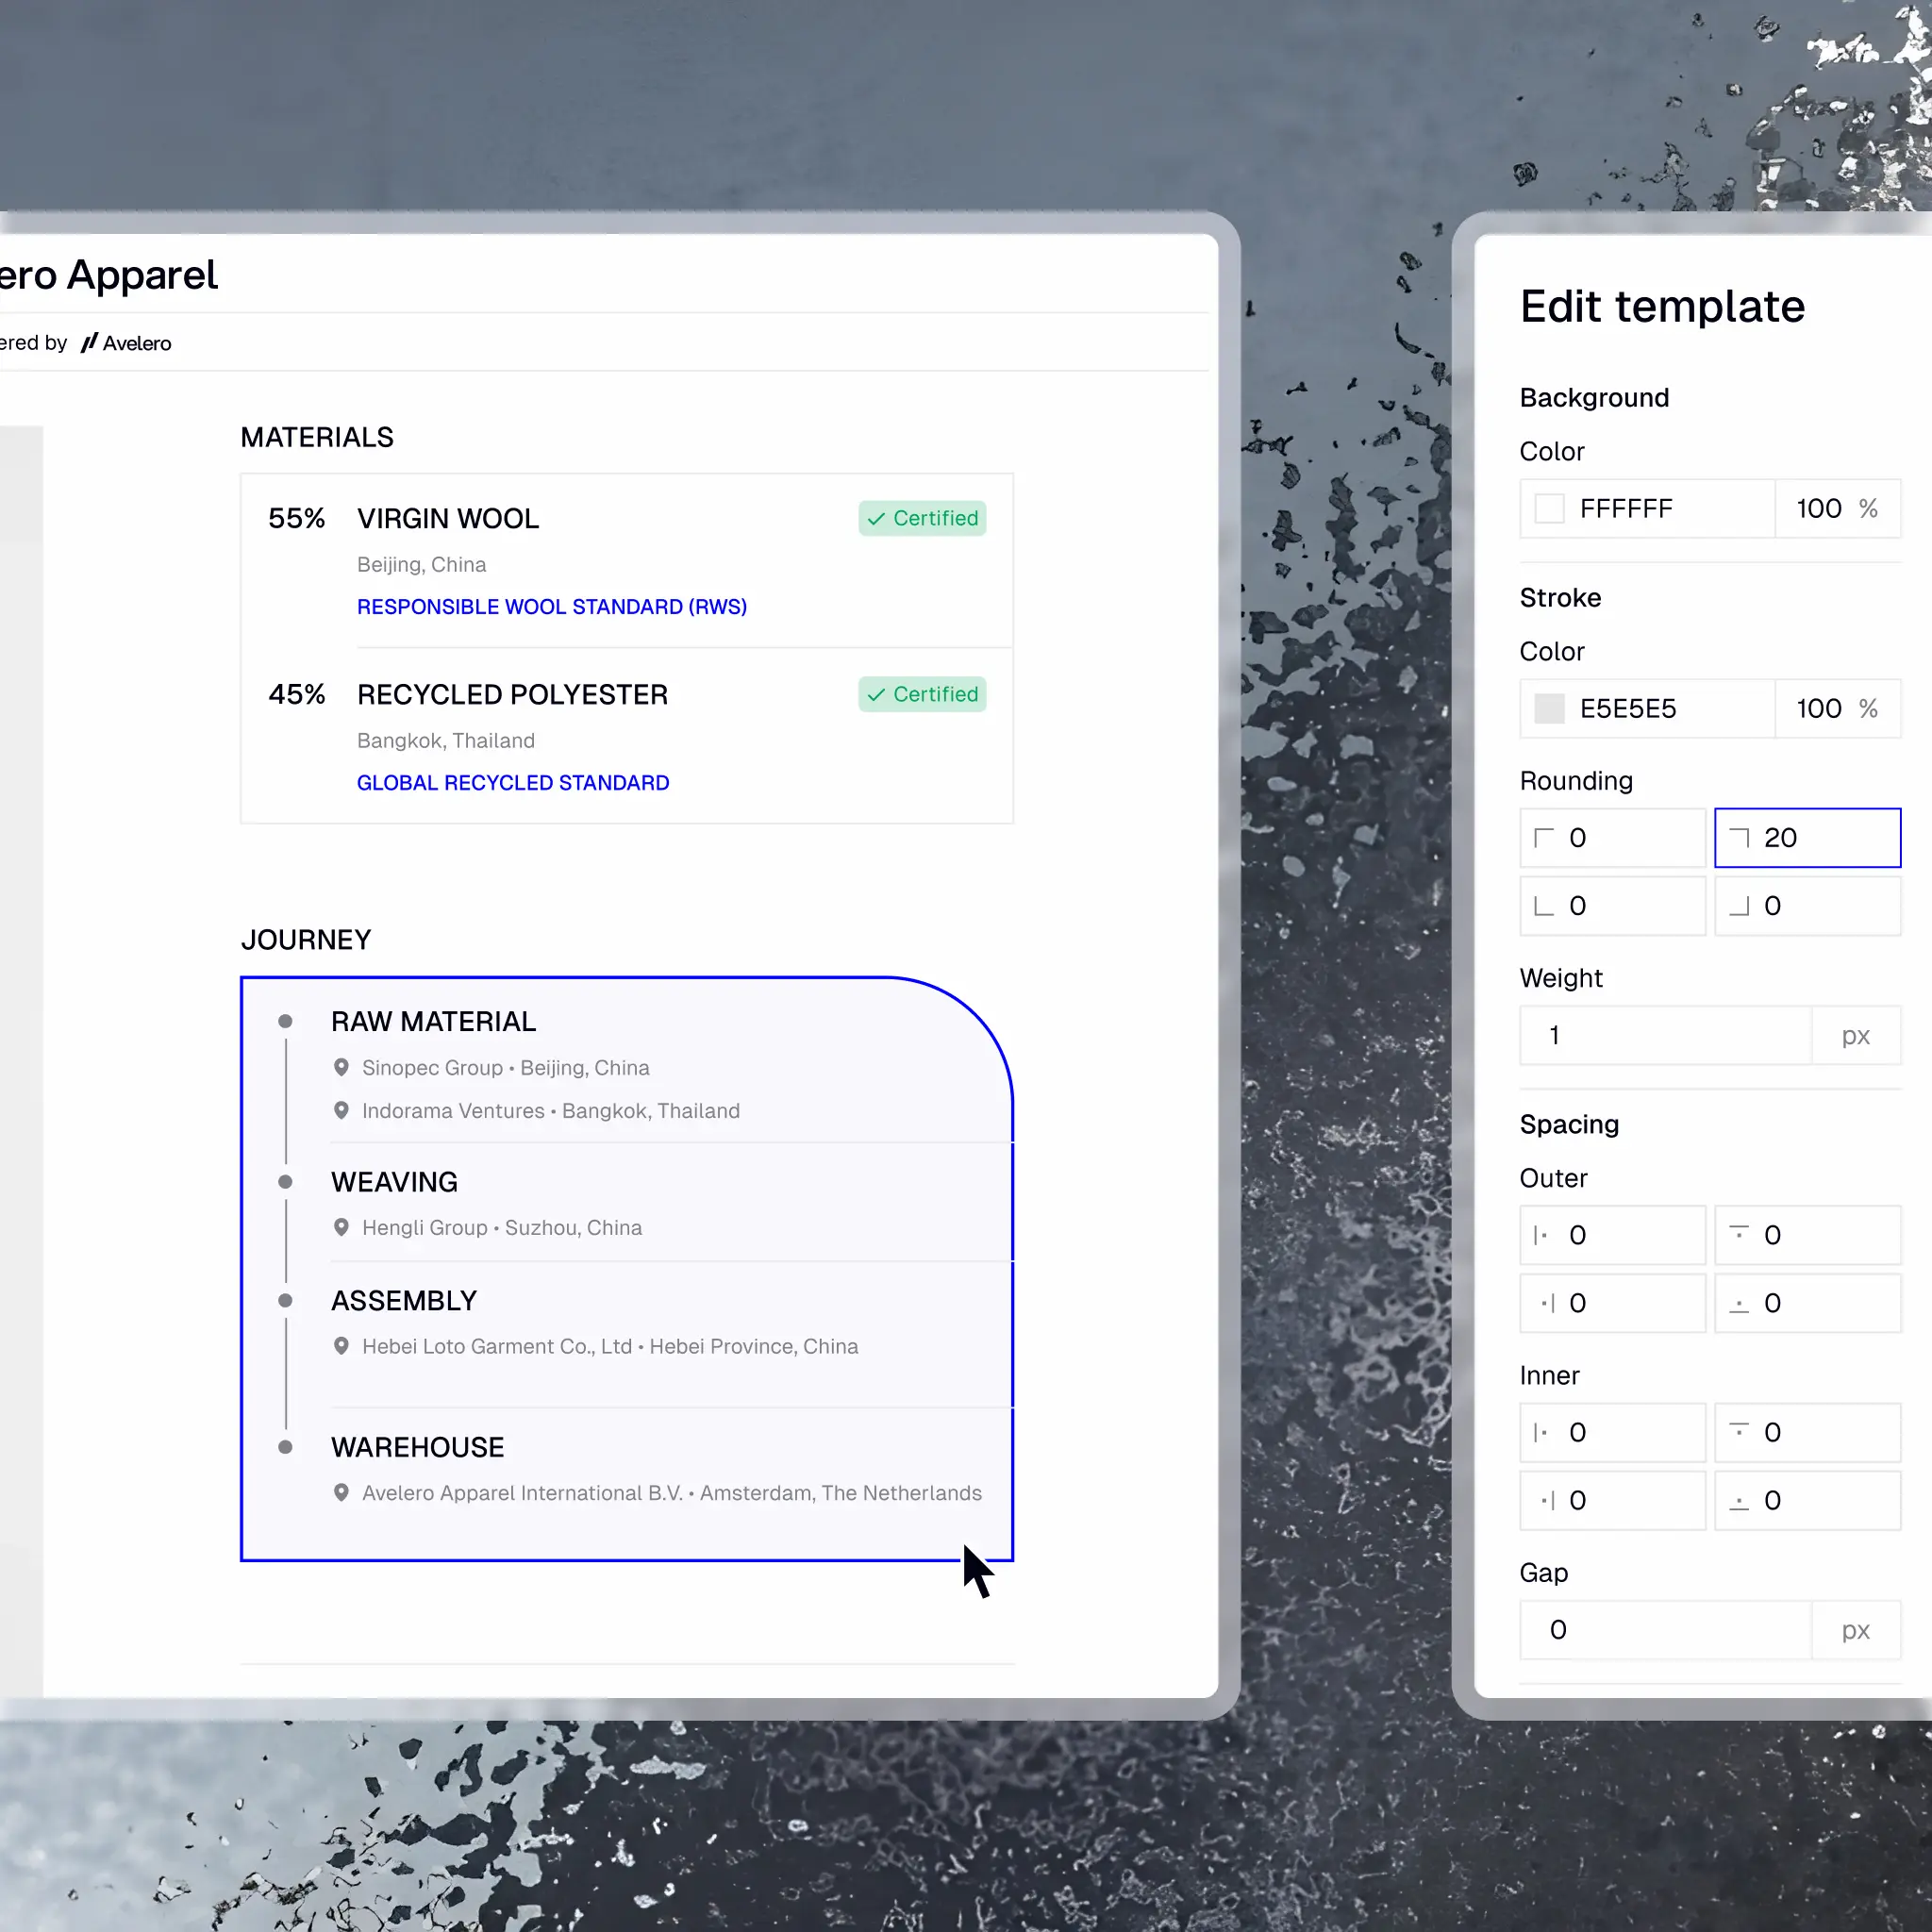Click the Outer spacing left-side icon
The width and height of the screenshot is (1932, 1932).
[x=1541, y=1236]
